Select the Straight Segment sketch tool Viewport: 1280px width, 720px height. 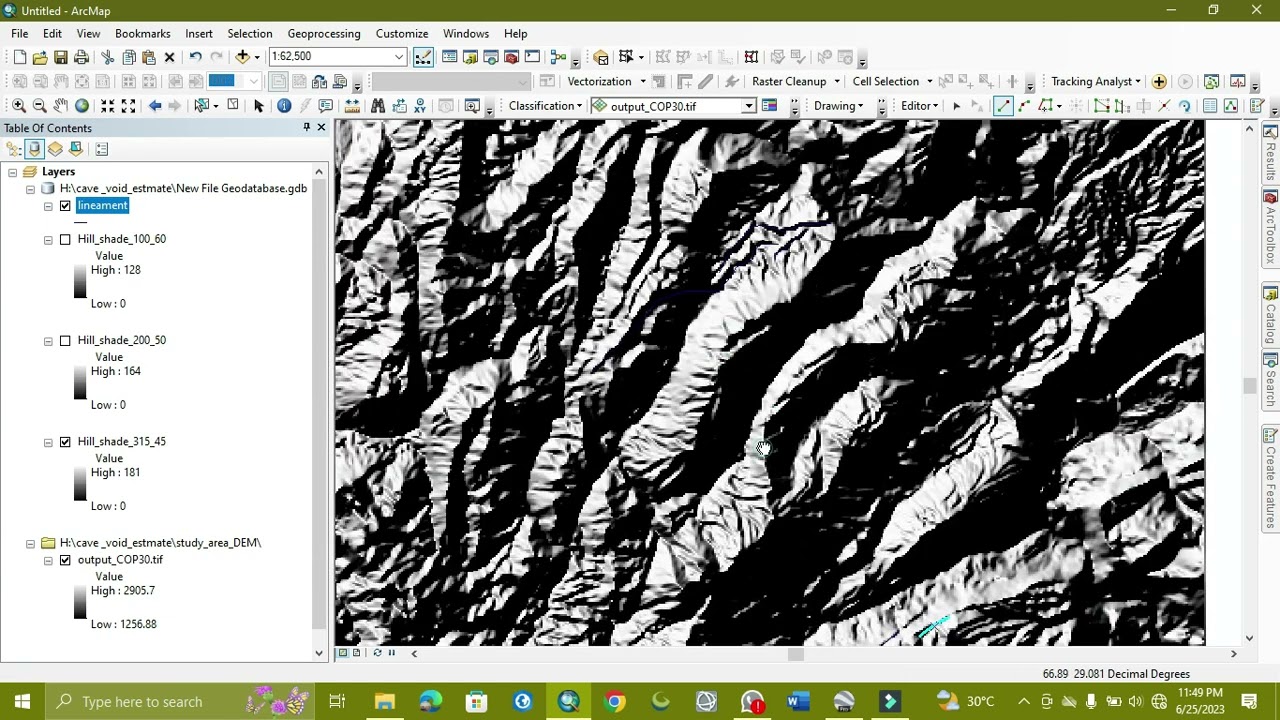point(1003,106)
